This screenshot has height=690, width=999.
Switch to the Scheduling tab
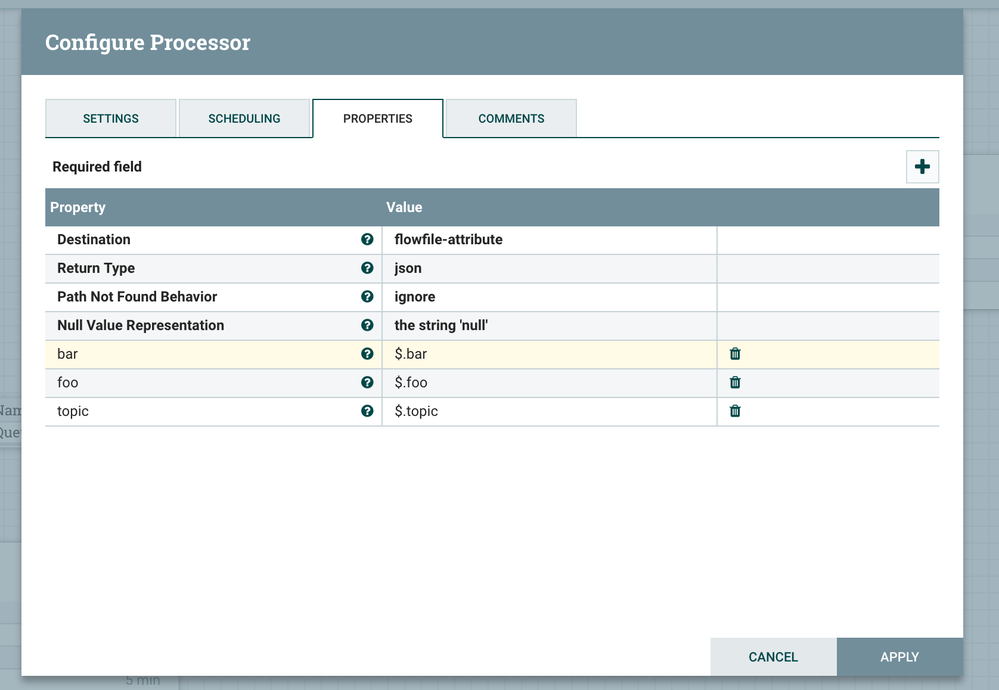(244, 118)
